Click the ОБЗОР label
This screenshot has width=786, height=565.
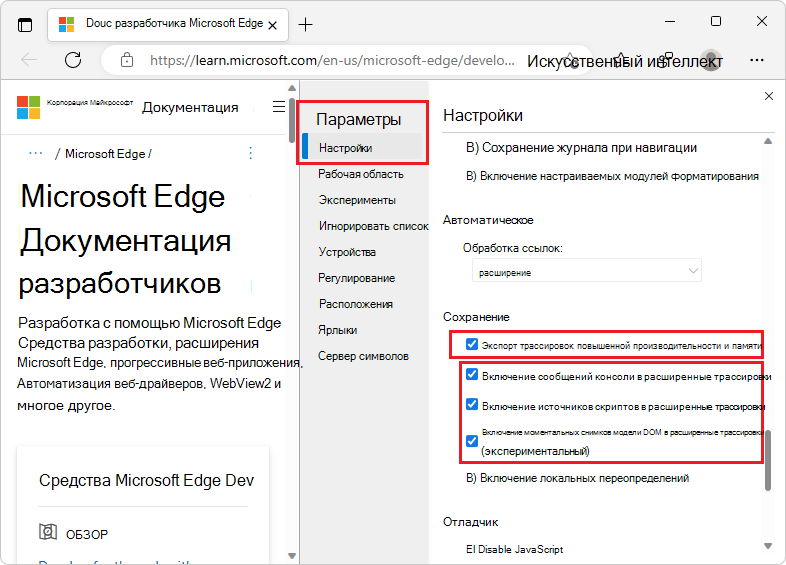tap(87, 535)
